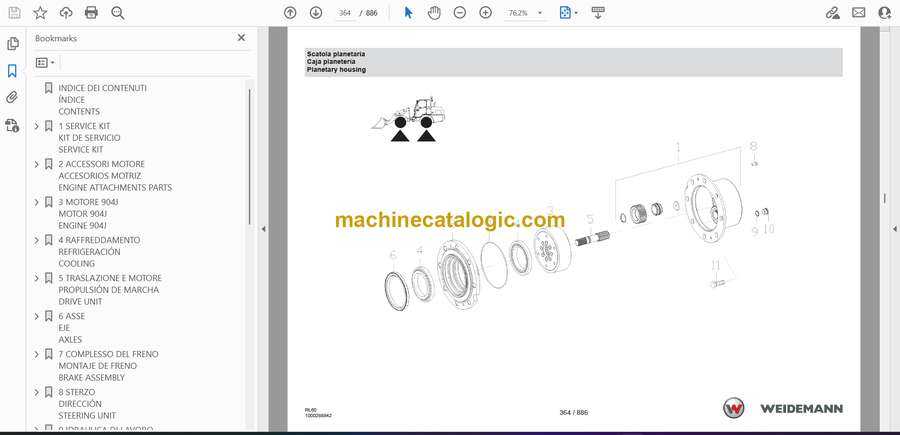Screen dimensions: 900x435
Task: Open the bookmarks options menu
Action: [x=45, y=63]
